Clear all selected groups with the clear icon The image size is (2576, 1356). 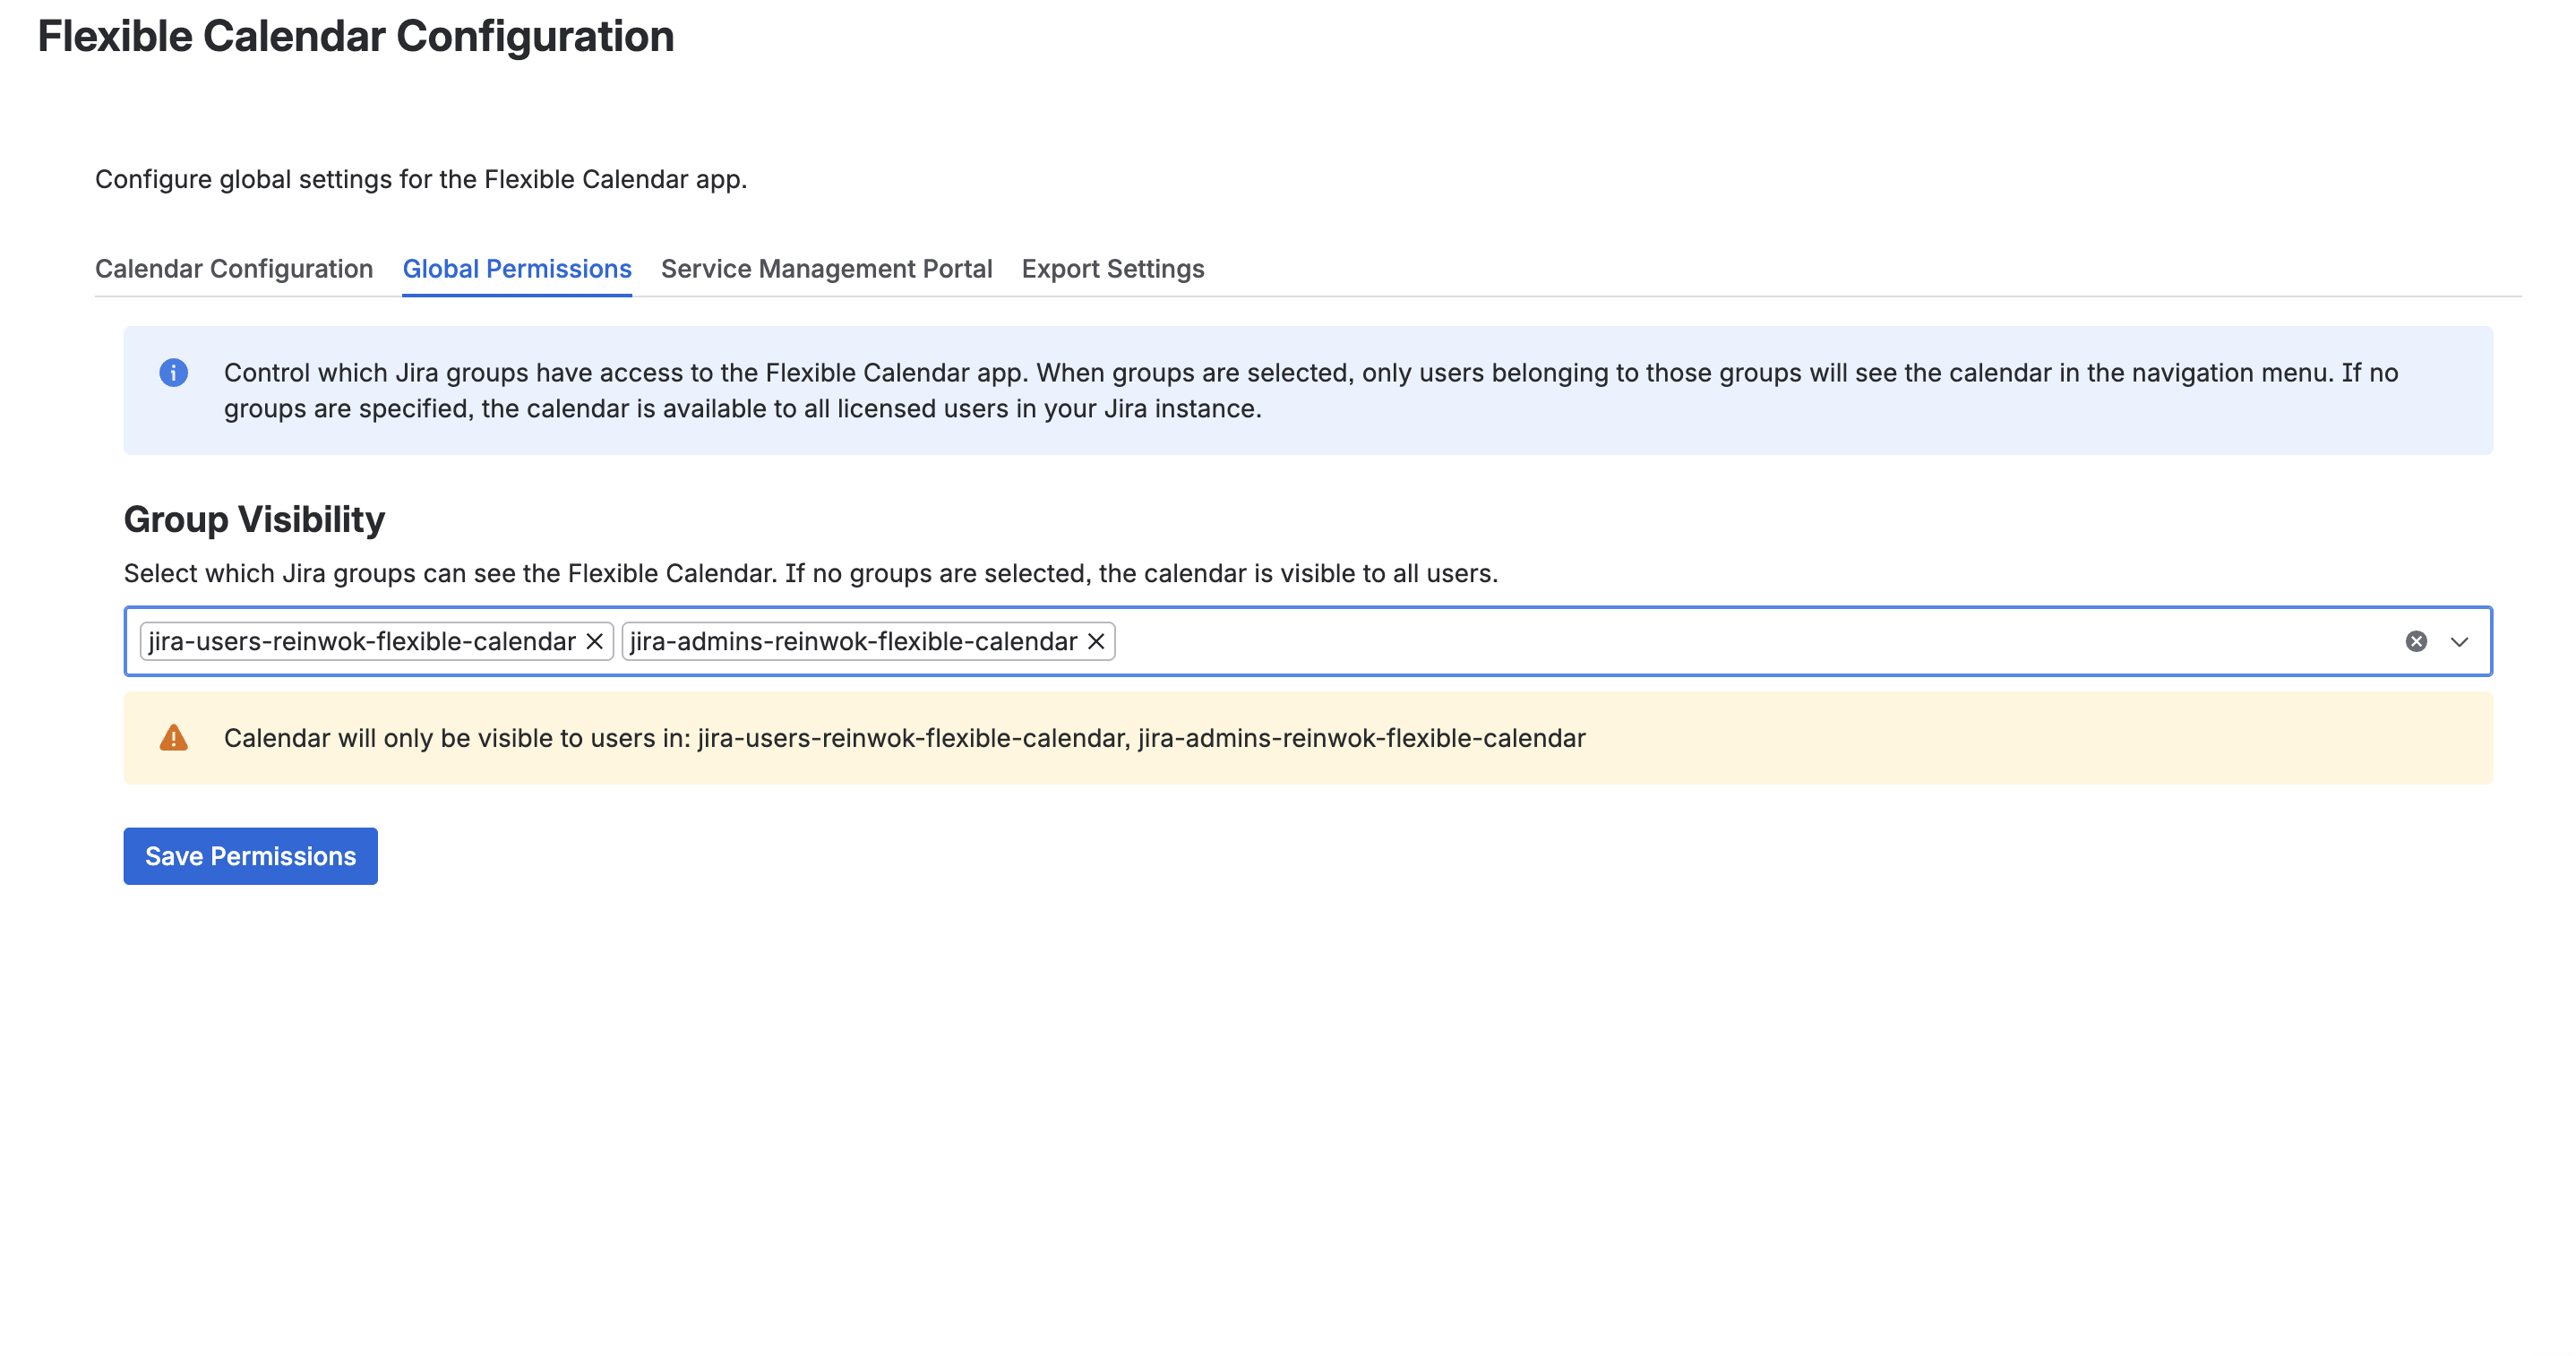tap(2416, 641)
